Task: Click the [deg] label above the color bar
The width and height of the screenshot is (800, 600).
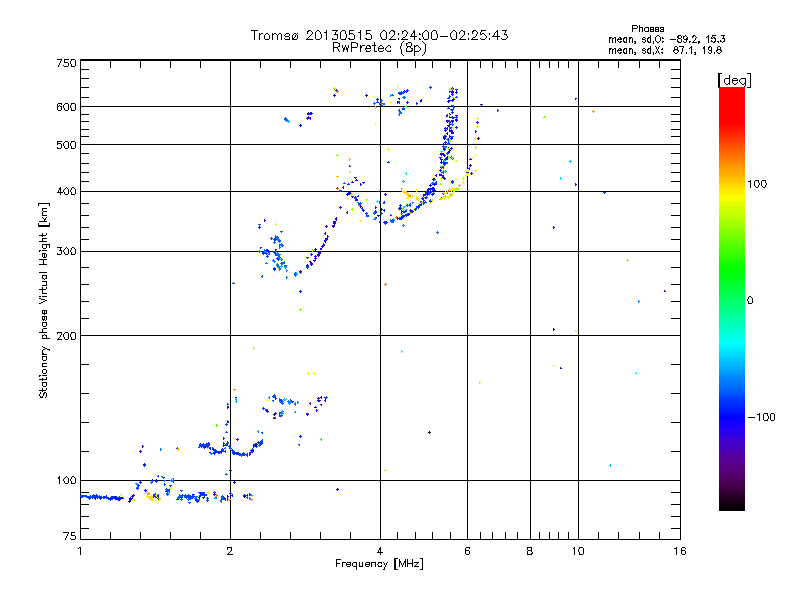Action: pyautogui.click(x=734, y=80)
